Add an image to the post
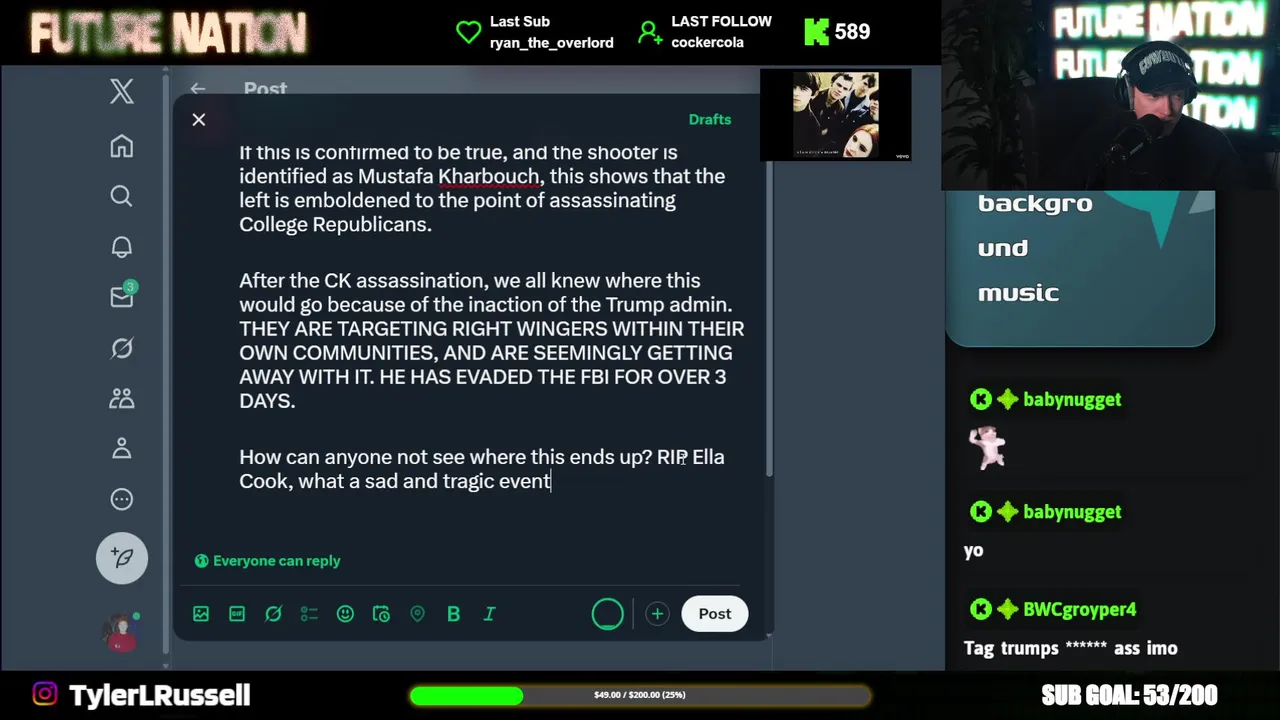The width and height of the screenshot is (1280, 720). [x=201, y=614]
